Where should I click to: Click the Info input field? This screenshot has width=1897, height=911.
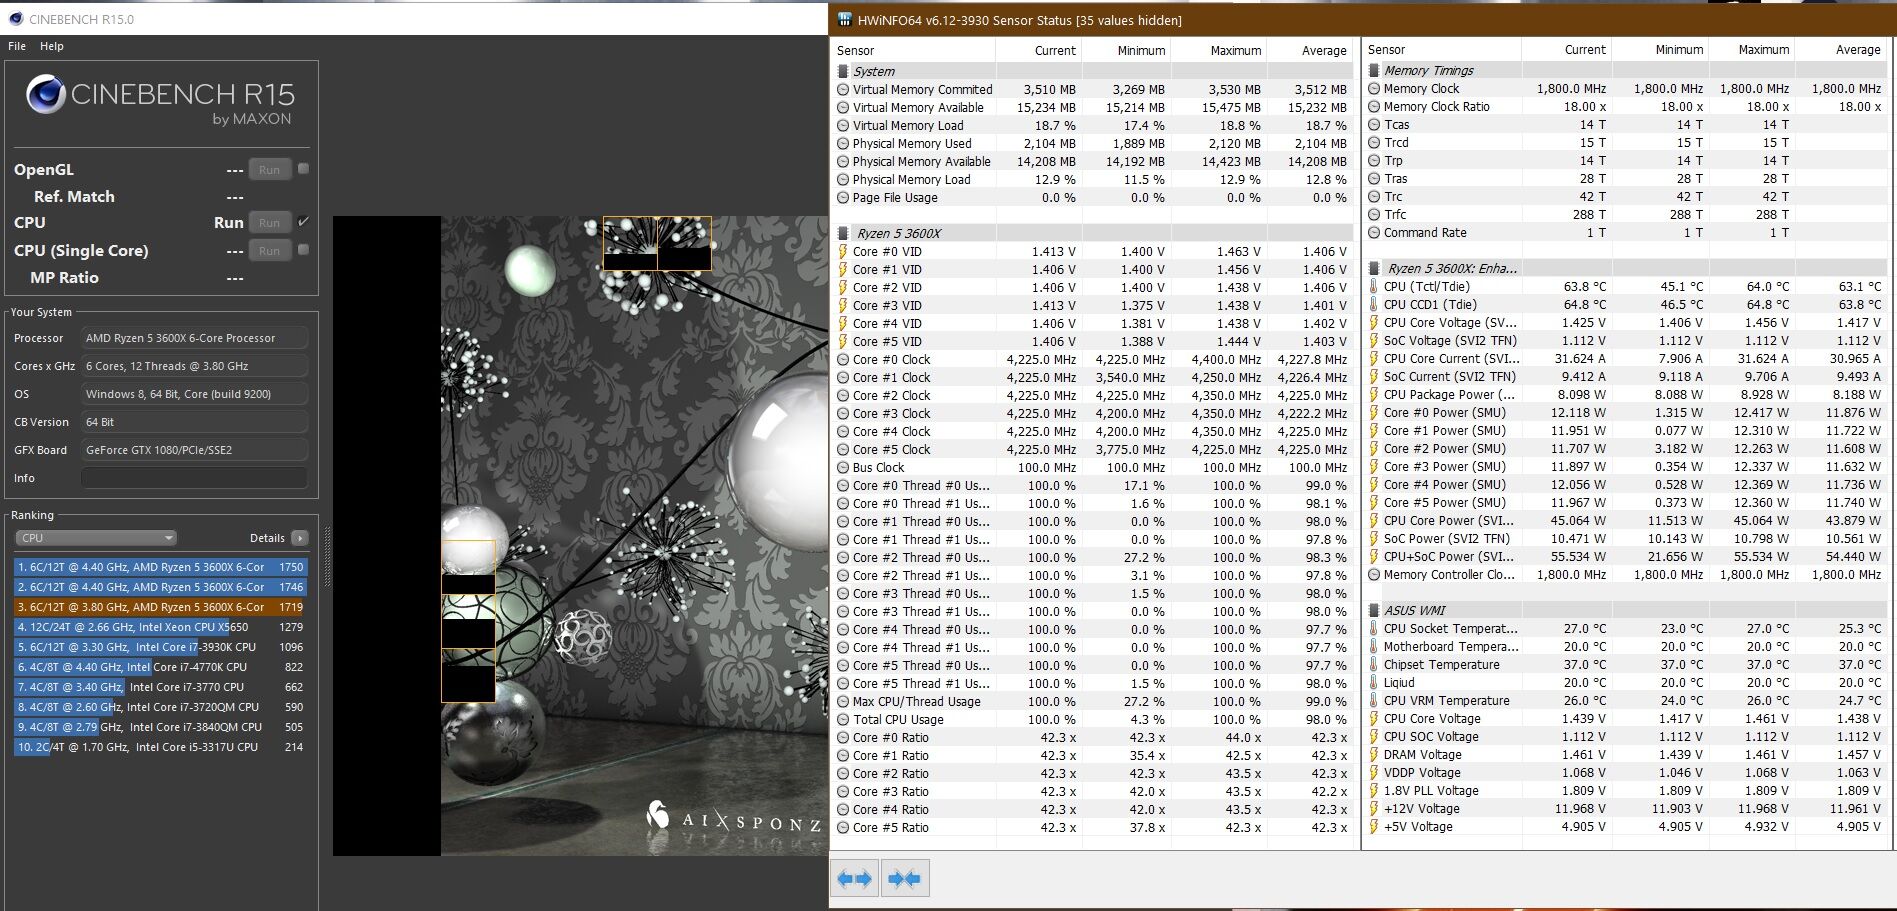coord(194,478)
